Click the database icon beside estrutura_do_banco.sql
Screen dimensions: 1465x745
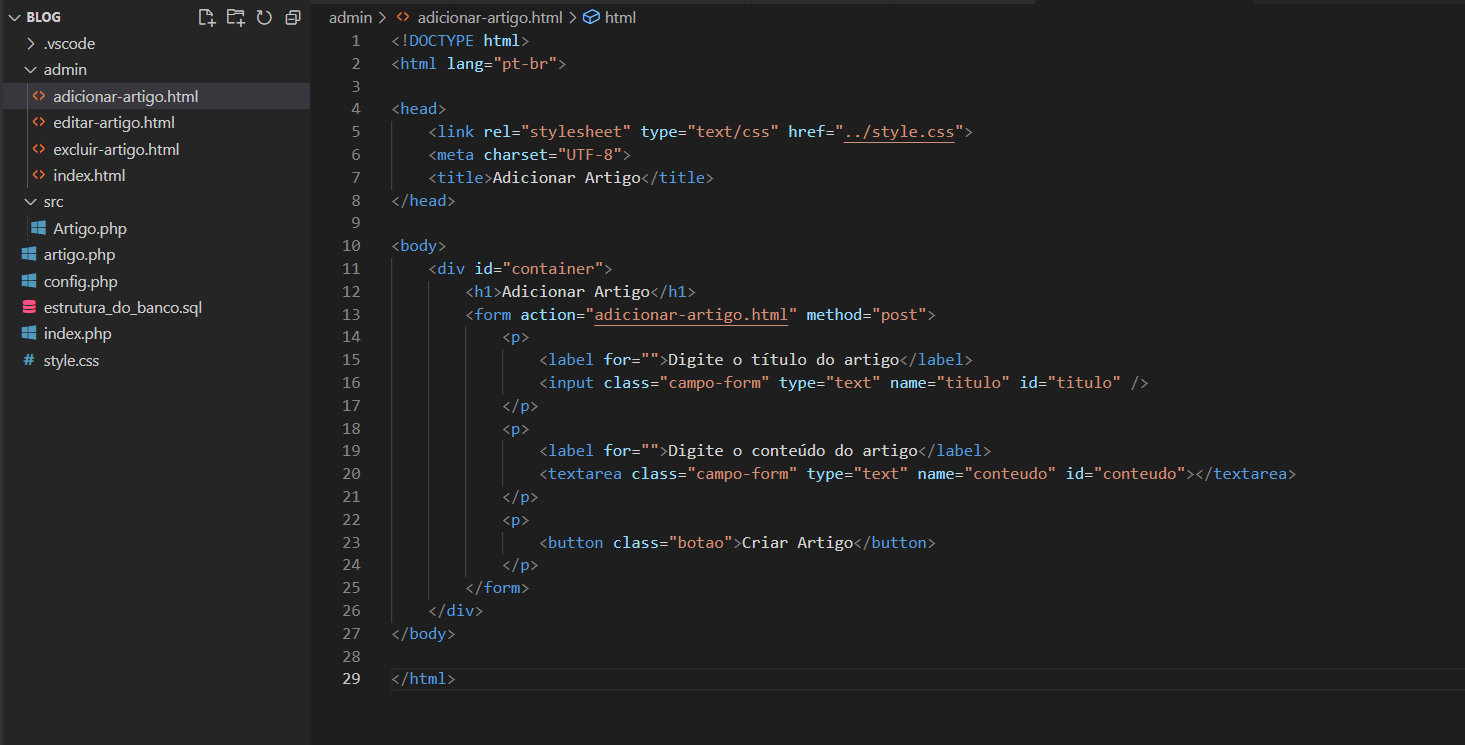point(29,308)
